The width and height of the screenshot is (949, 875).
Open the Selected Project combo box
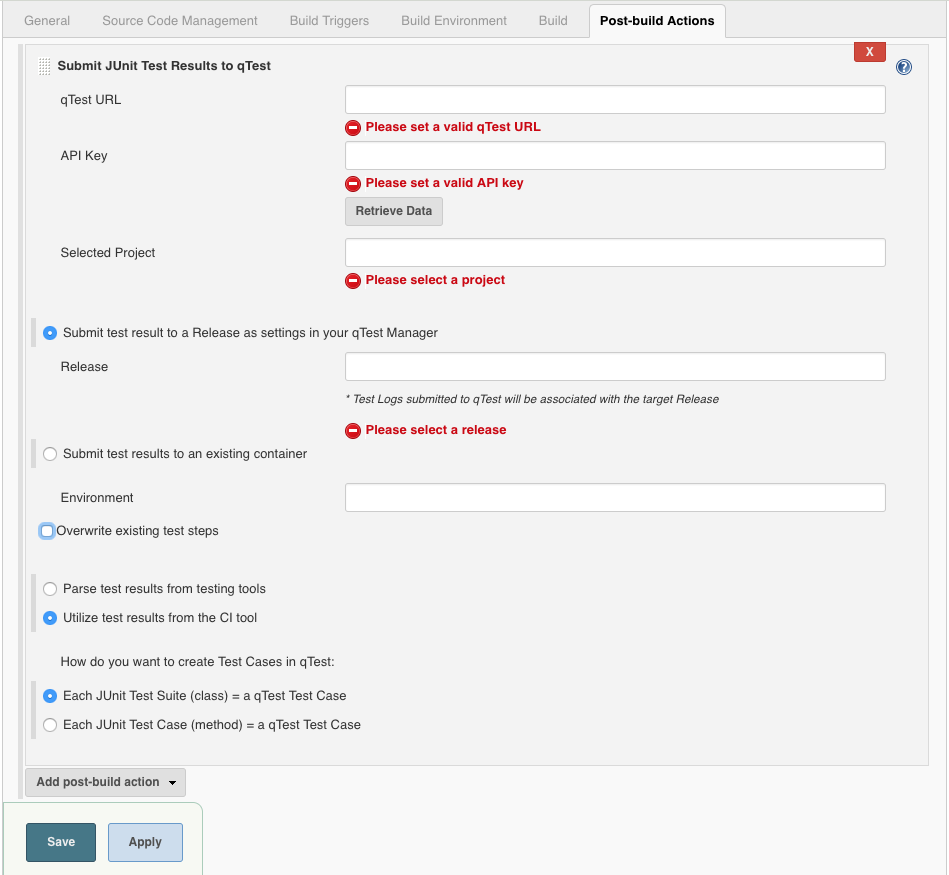(615, 253)
